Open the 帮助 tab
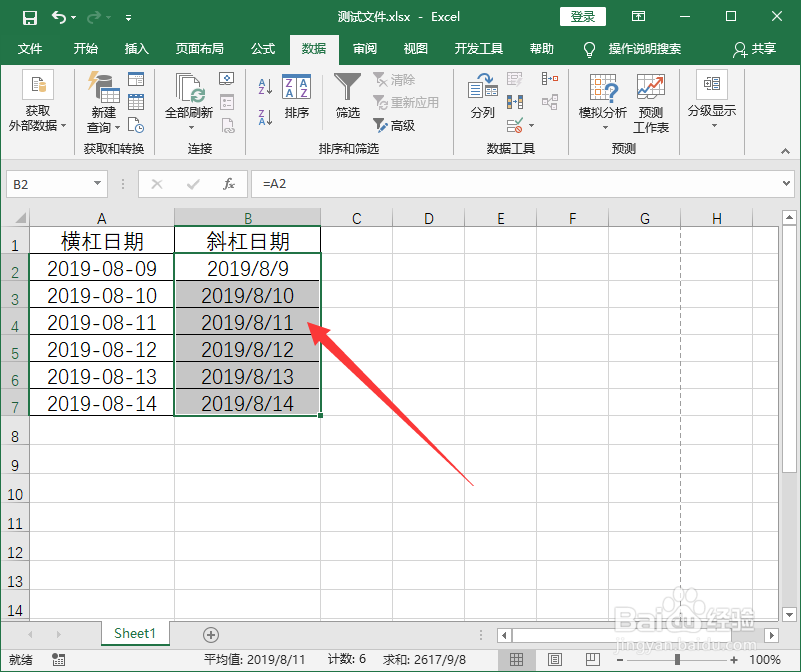 [541, 49]
